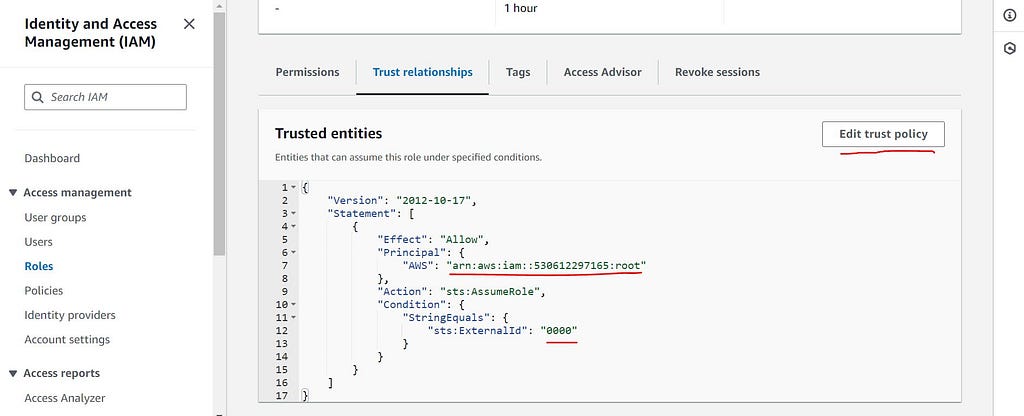Click the "sts:ExternalId" key on line 12
The image size is (1024, 416).
click(x=477, y=330)
